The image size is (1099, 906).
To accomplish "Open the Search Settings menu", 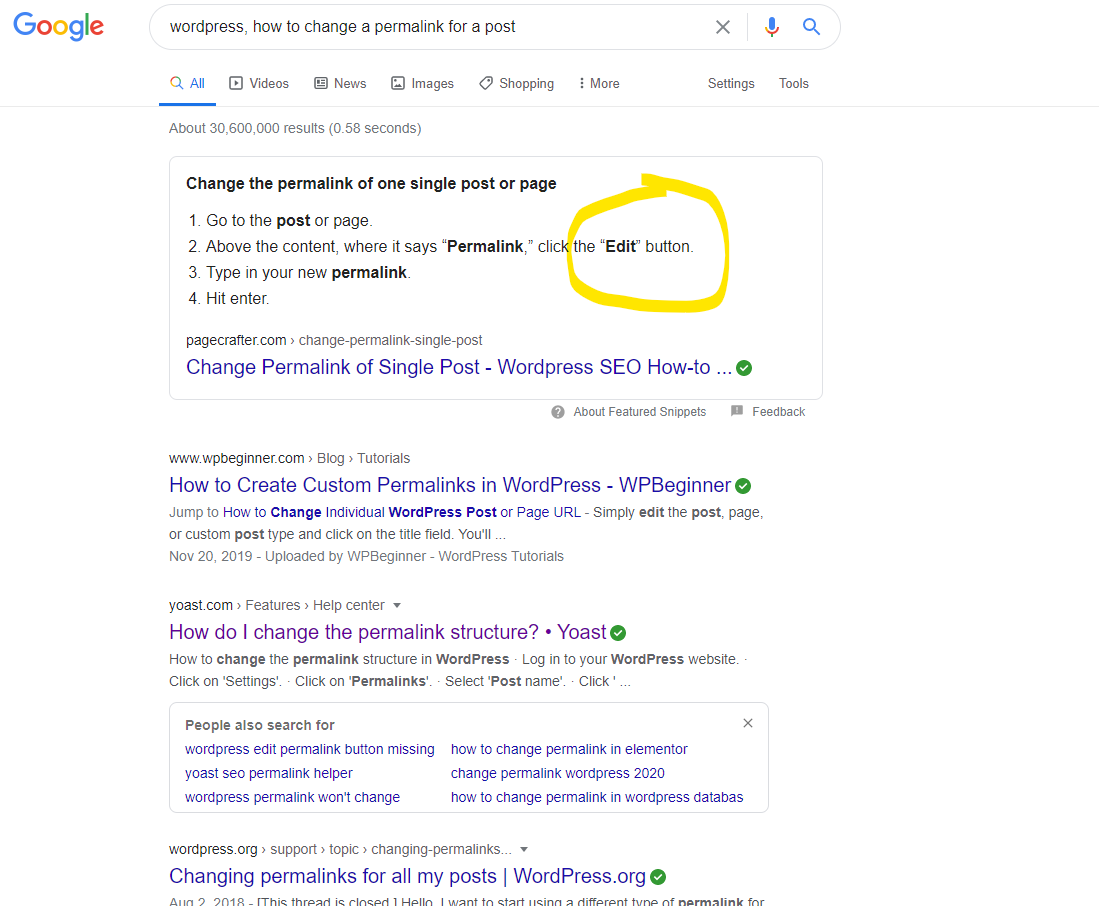I will [x=731, y=84].
